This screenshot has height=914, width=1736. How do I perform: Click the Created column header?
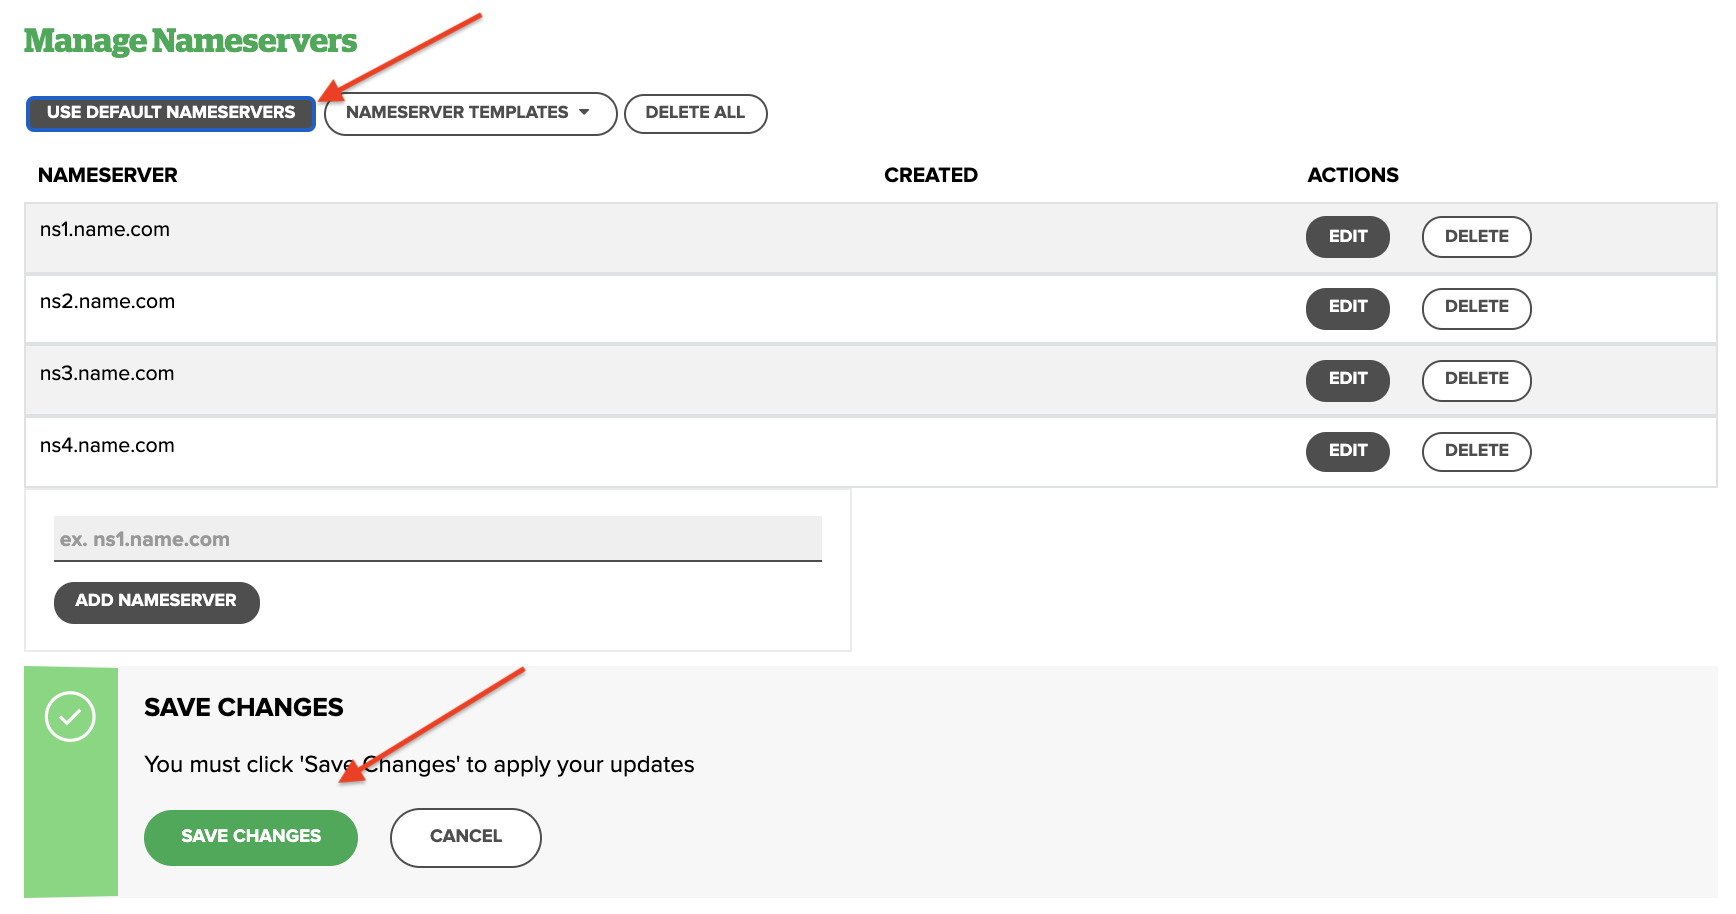(931, 175)
